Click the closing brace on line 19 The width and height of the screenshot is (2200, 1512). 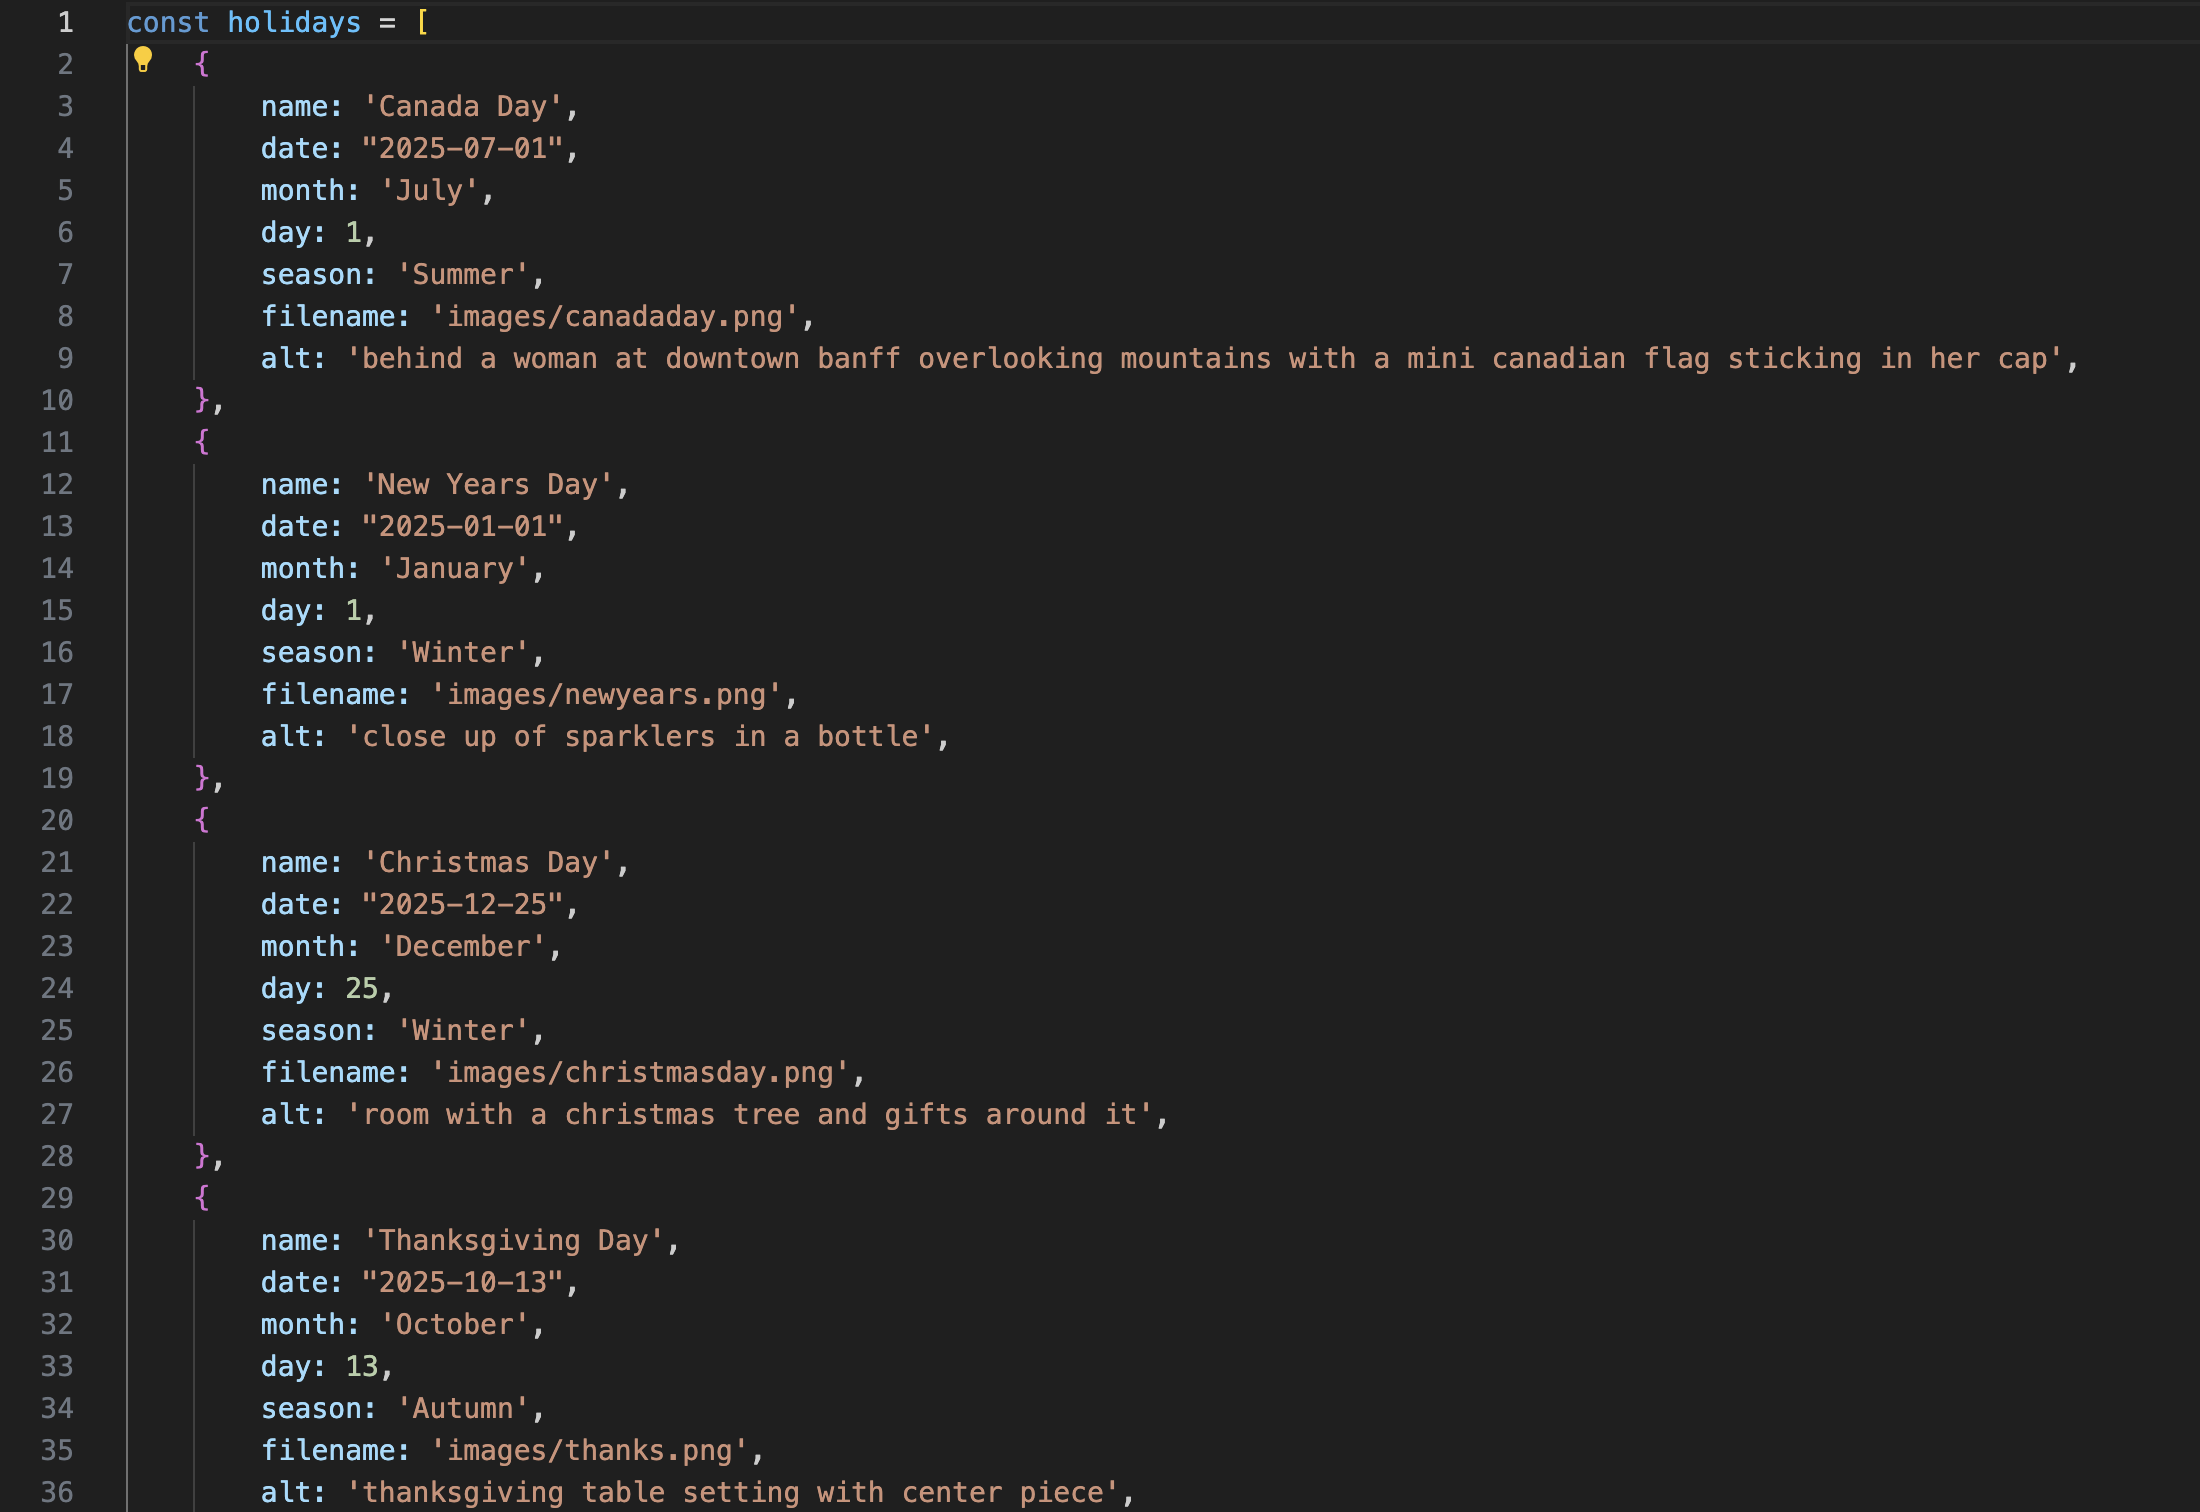point(202,778)
